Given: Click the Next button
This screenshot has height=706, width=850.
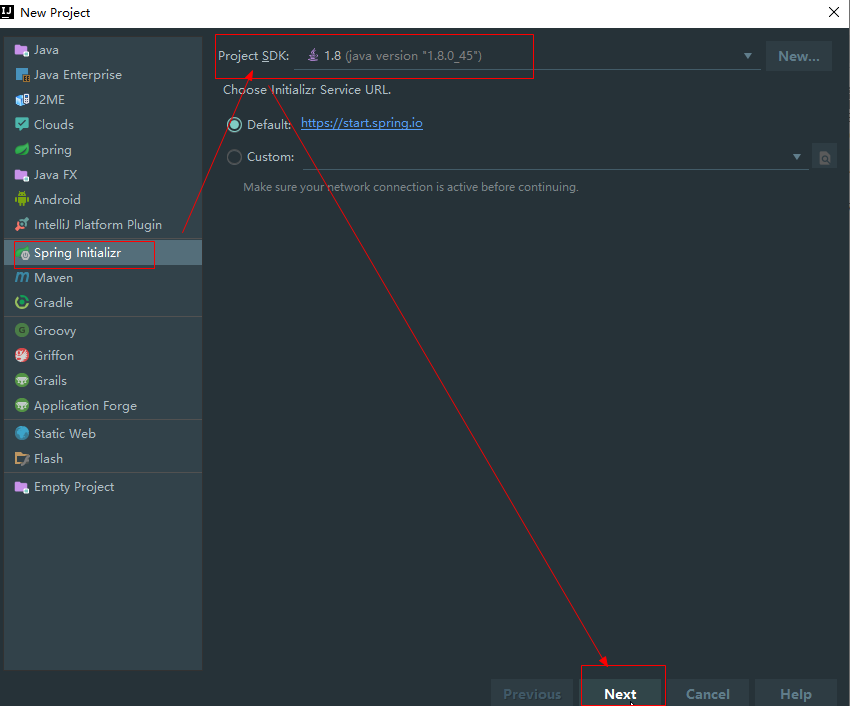Looking at the screenshot, I should 620,694.
